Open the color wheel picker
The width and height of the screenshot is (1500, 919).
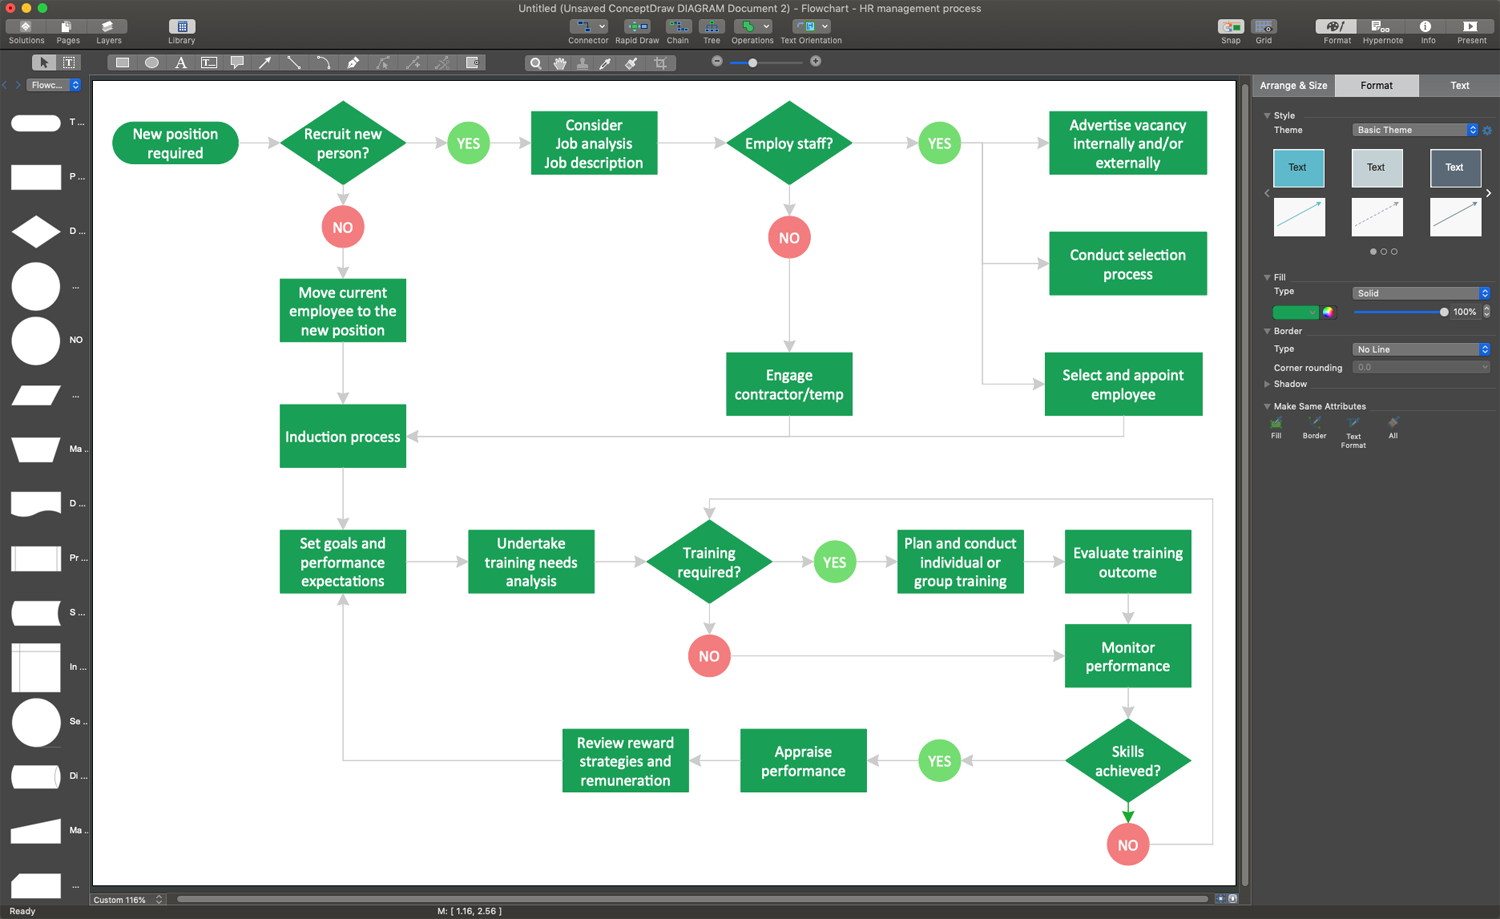(1328, 312)
